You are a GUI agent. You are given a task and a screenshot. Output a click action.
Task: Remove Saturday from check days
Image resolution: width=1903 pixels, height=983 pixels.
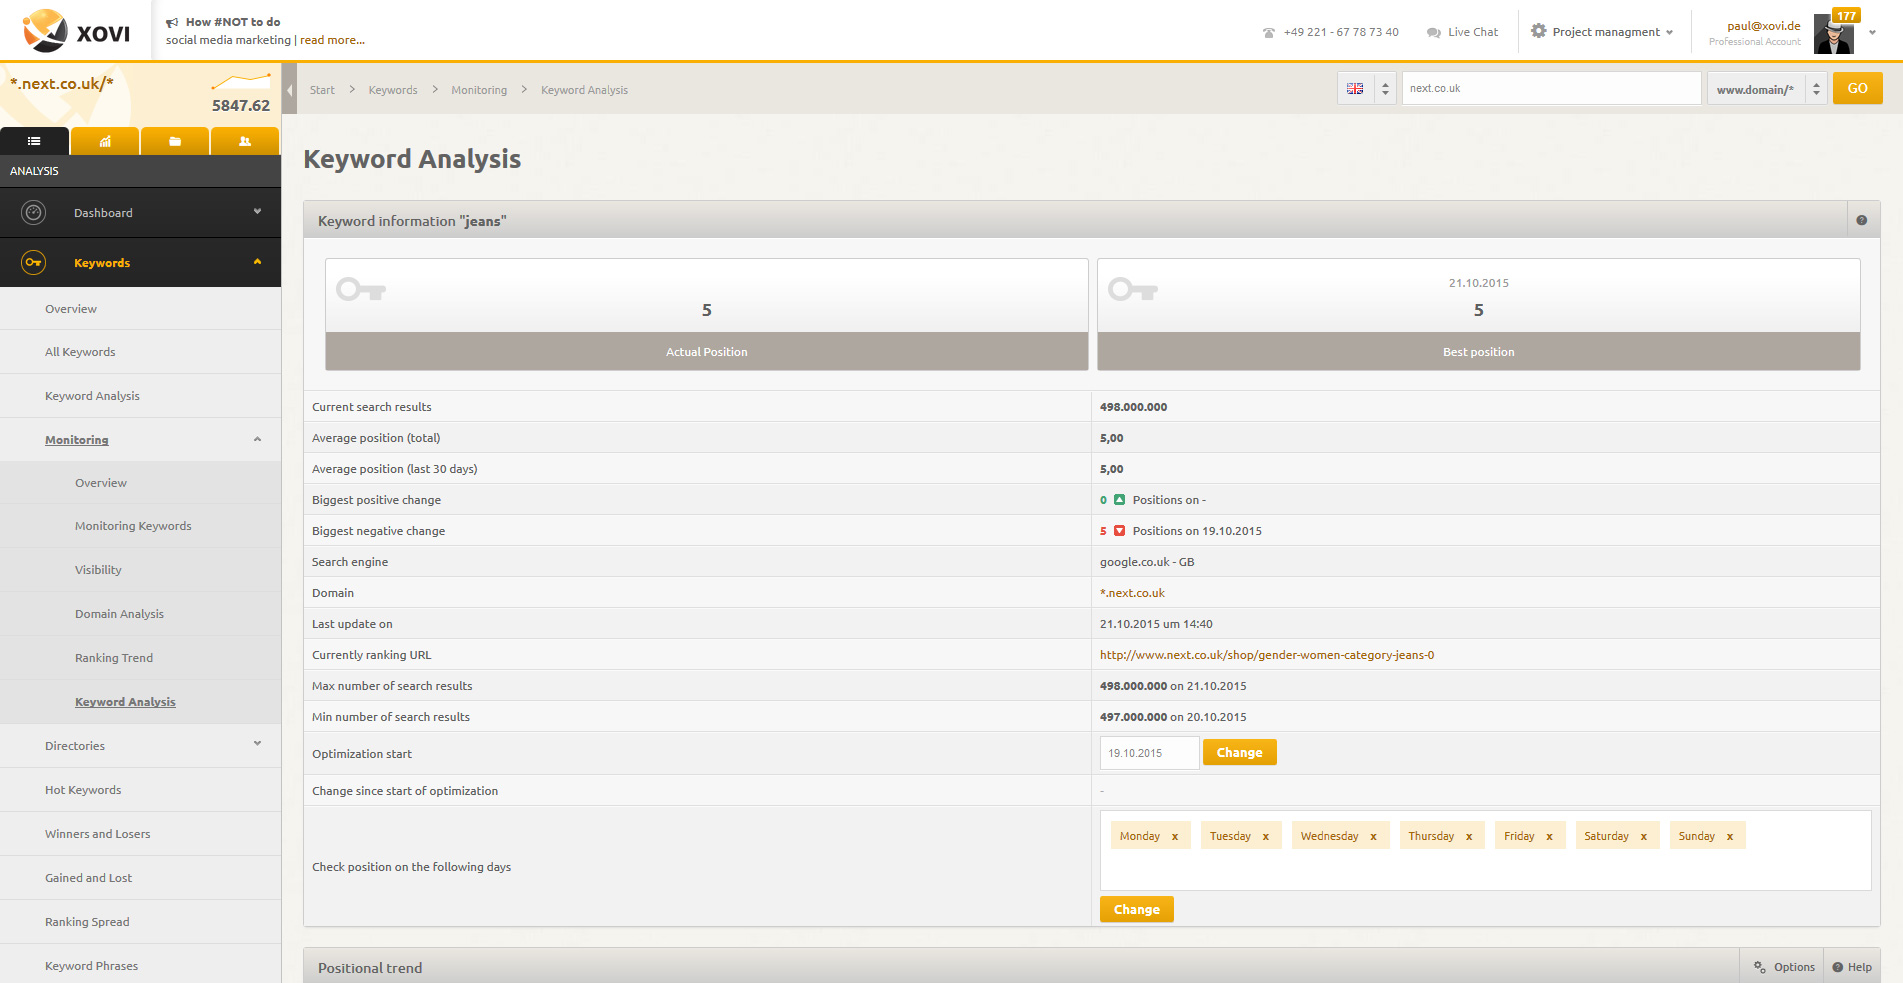coord(1644,836)
